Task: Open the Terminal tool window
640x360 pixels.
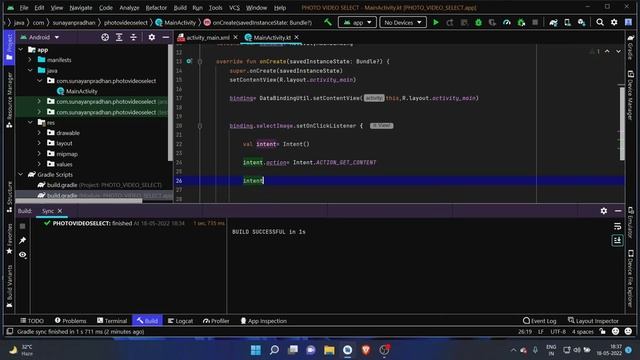Action: [x=112, y=321]
